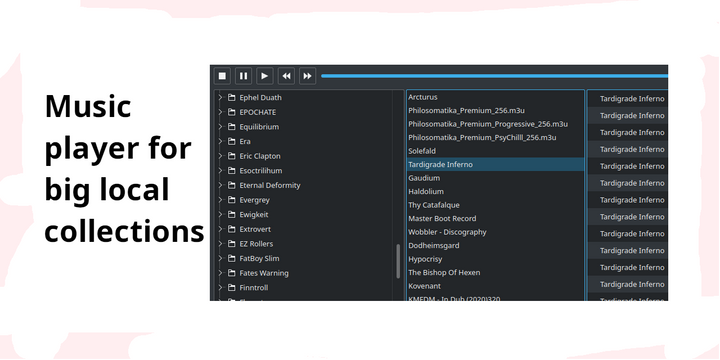Click the EZ Rollers folder icon
The height and width of the screenshot is (360, 720).
231,244
